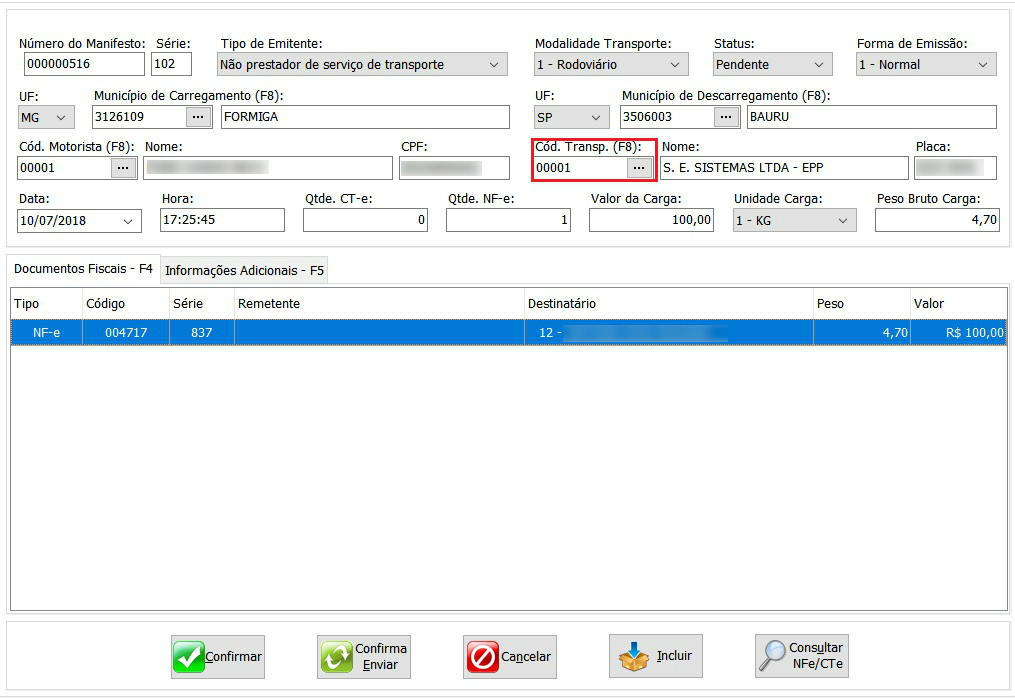This screenshot has height=698, width=1015.
Task: Open Consultar NFe/CTe magnifier button
Action: [801, 657]
